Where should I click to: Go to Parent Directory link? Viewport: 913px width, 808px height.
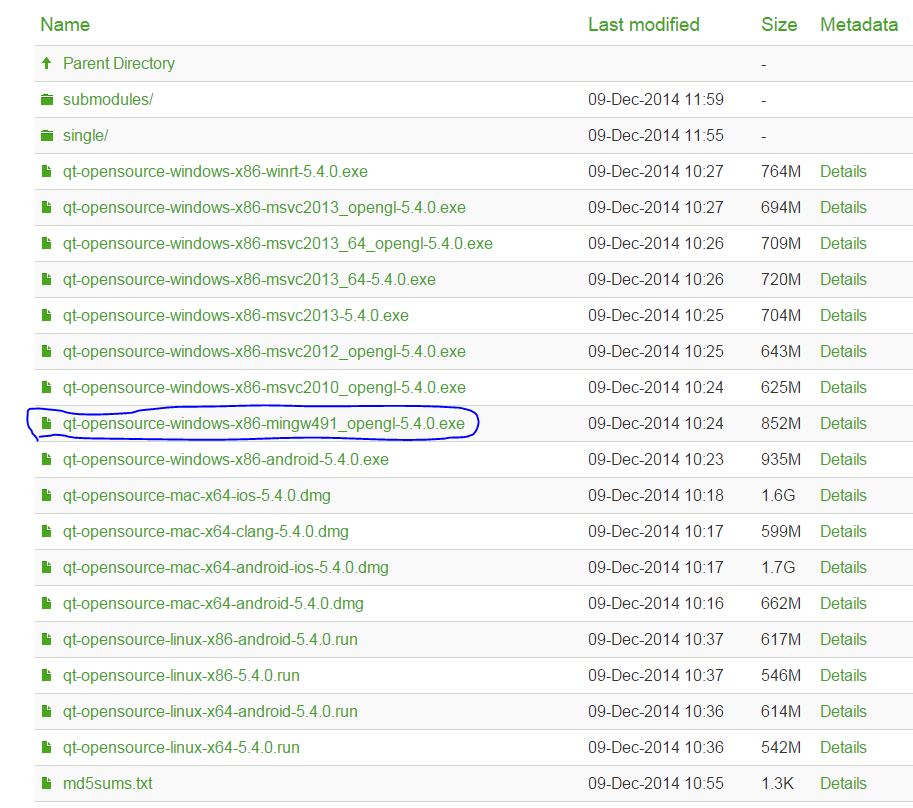coord(119,63)
